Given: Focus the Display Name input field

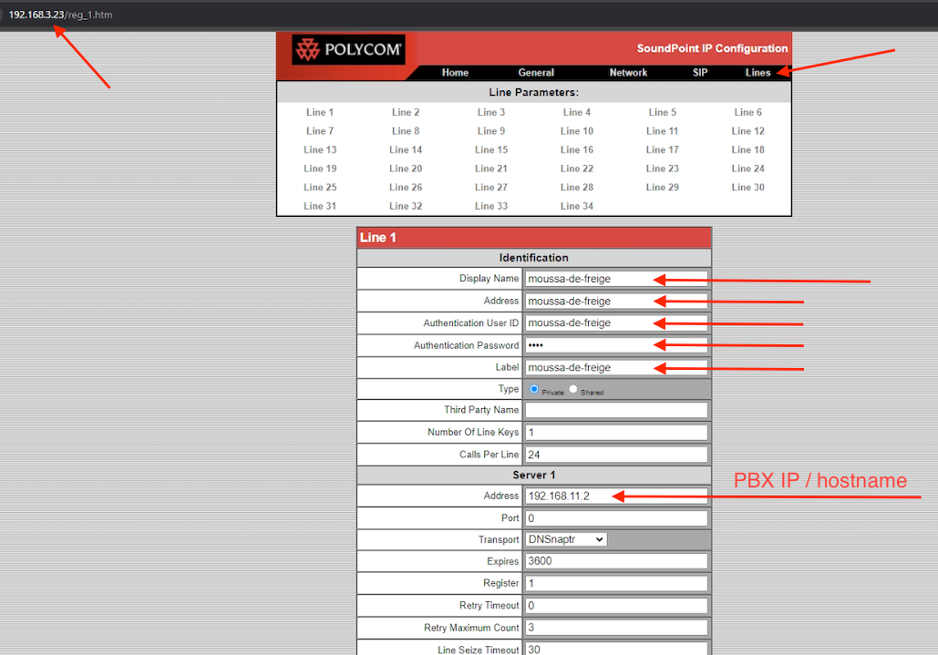Looking at the screenshot, I should pyautogui.click(x=616, y=279).
